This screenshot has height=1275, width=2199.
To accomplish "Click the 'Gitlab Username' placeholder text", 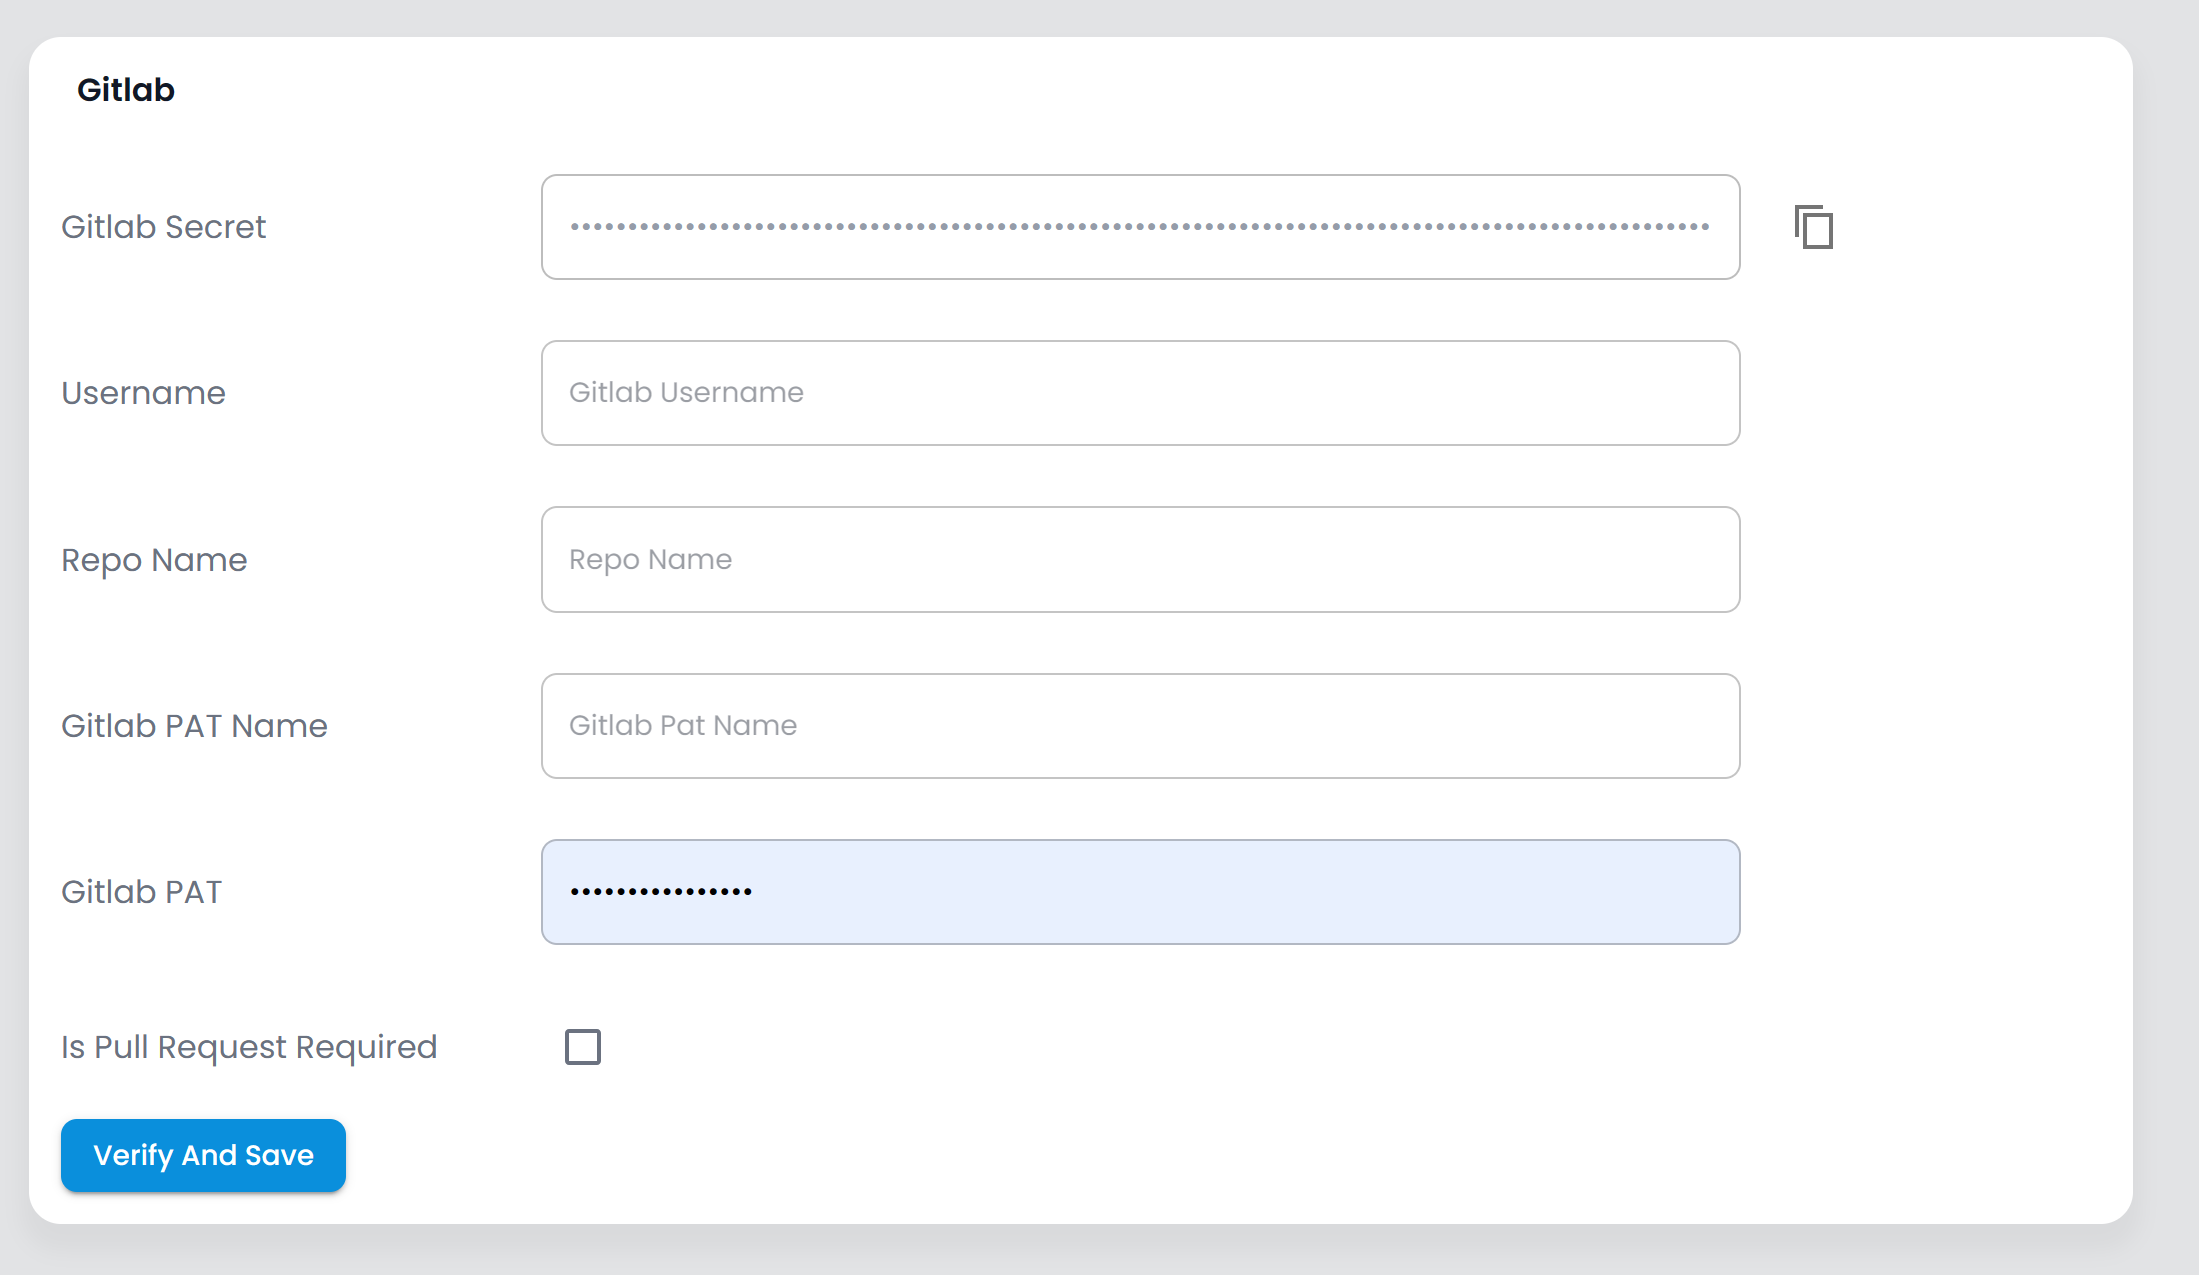I will pos(686,393).
